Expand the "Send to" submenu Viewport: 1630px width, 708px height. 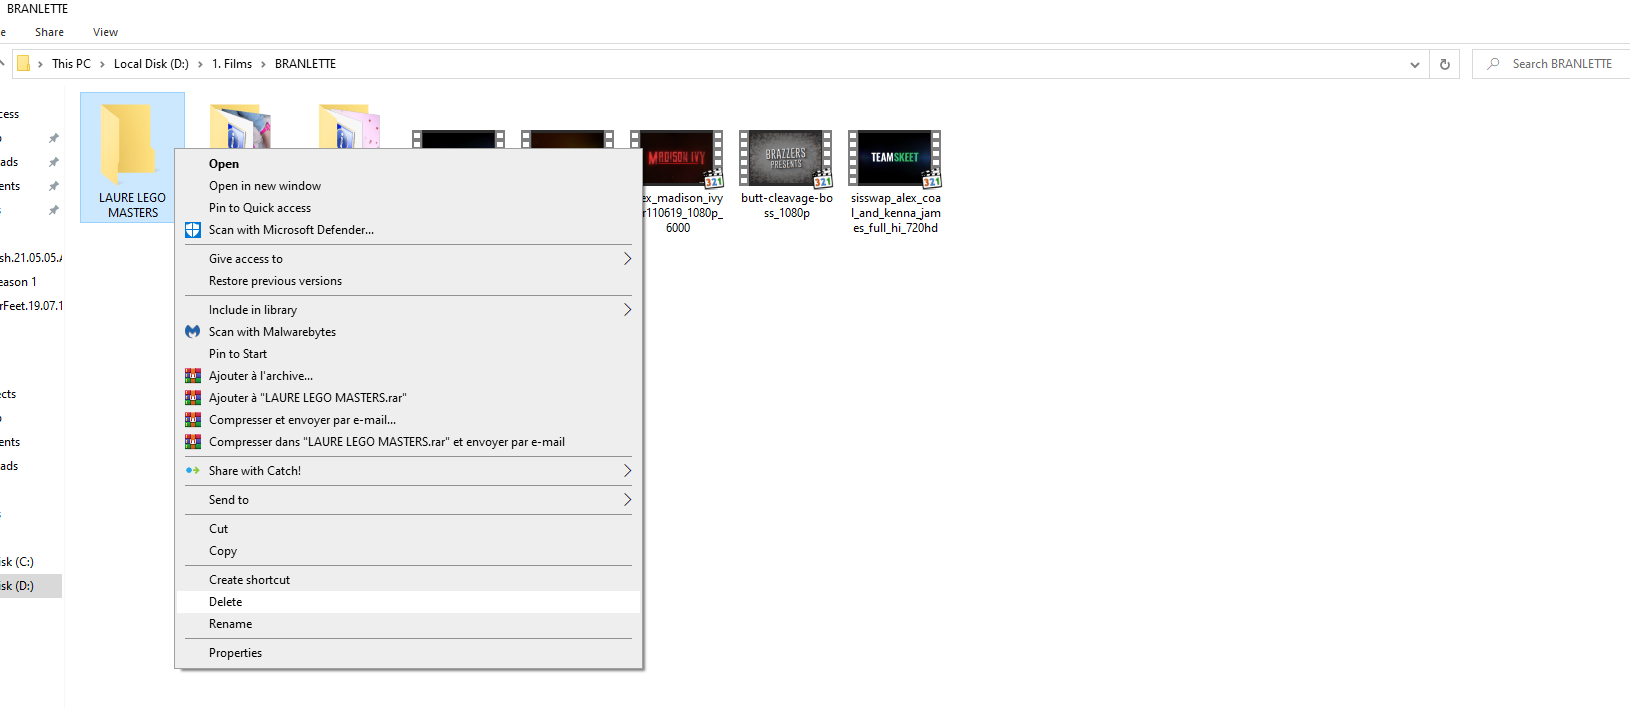627,500
